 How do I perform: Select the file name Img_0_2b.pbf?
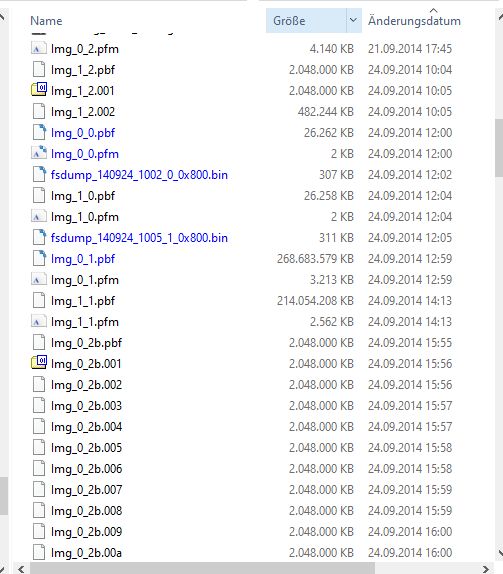tap(86, 343)
